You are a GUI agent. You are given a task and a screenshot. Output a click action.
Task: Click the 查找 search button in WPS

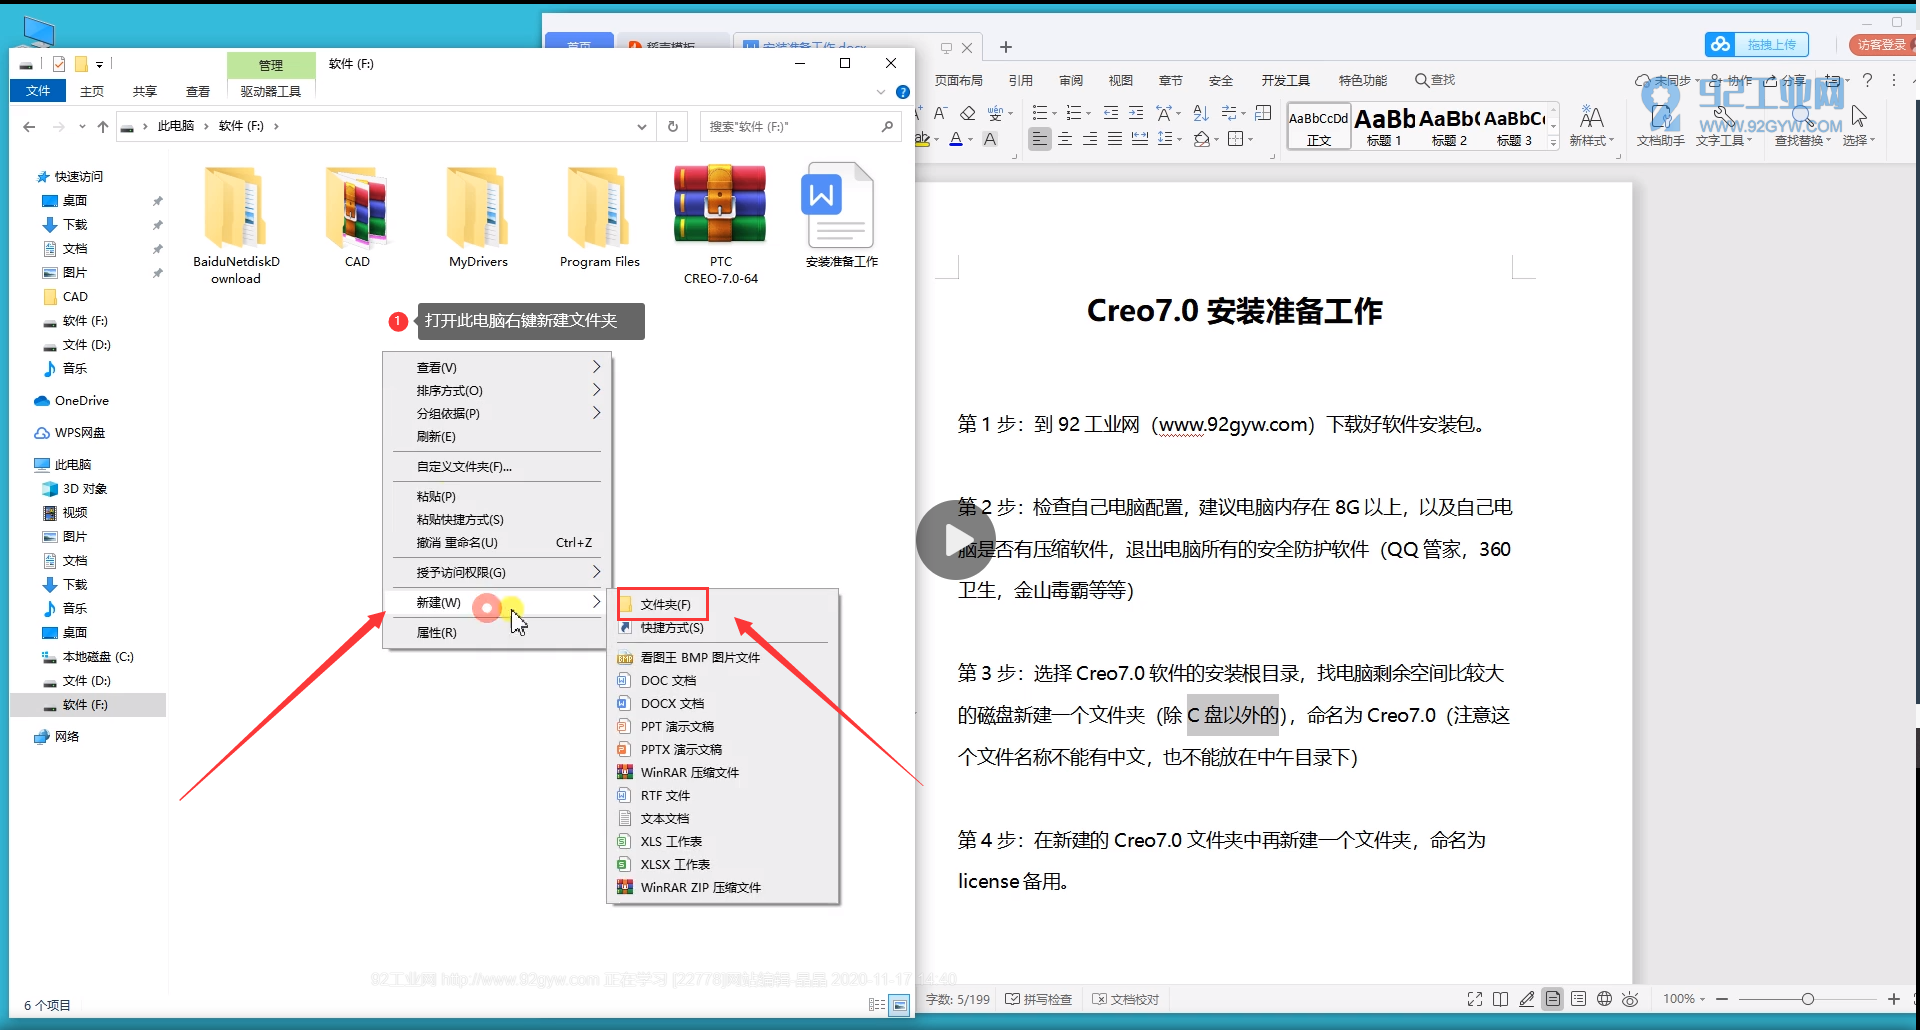point(1435,81)
